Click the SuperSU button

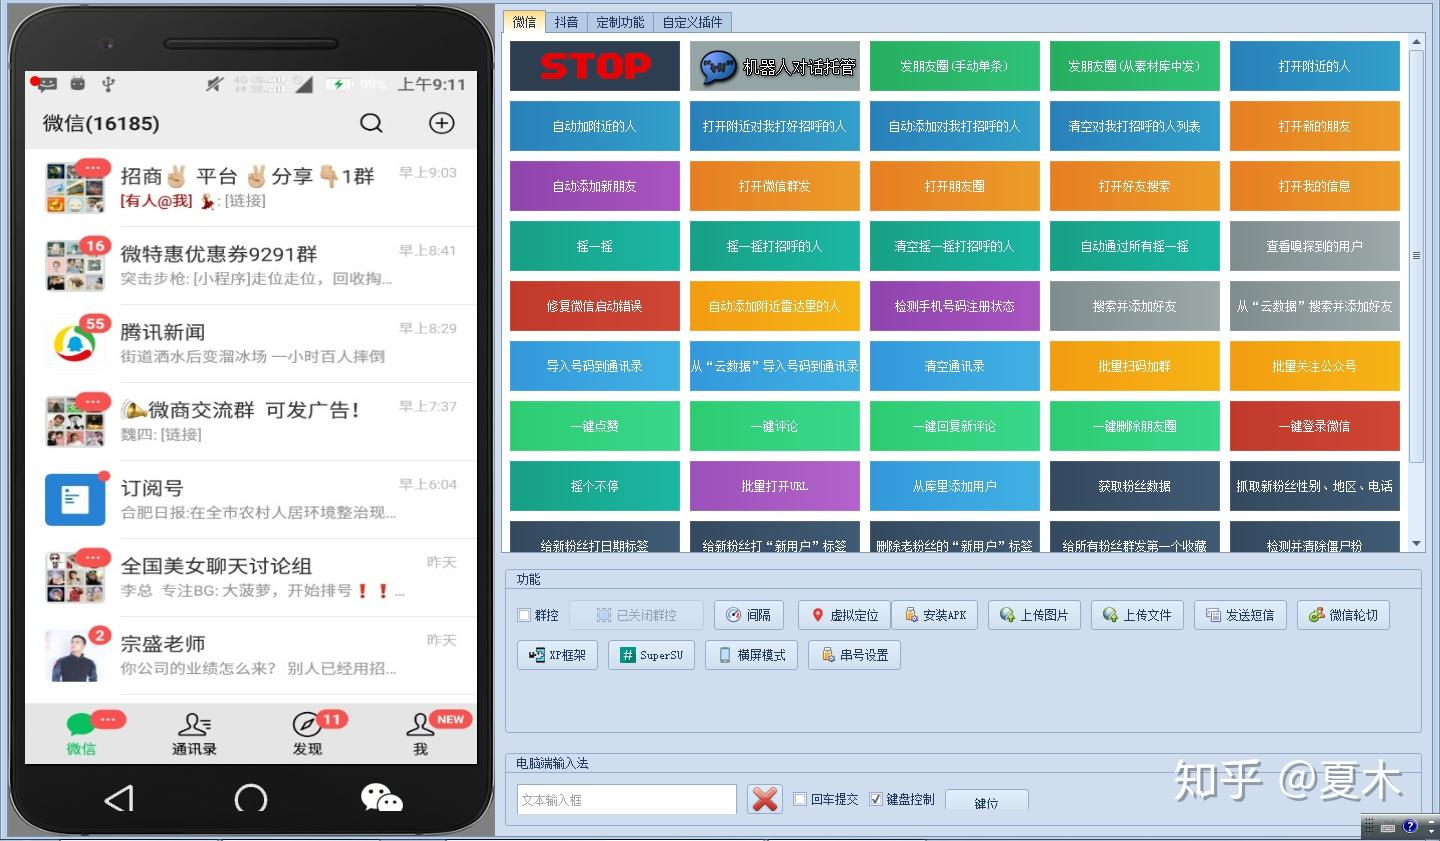click(x=651, y=655)
